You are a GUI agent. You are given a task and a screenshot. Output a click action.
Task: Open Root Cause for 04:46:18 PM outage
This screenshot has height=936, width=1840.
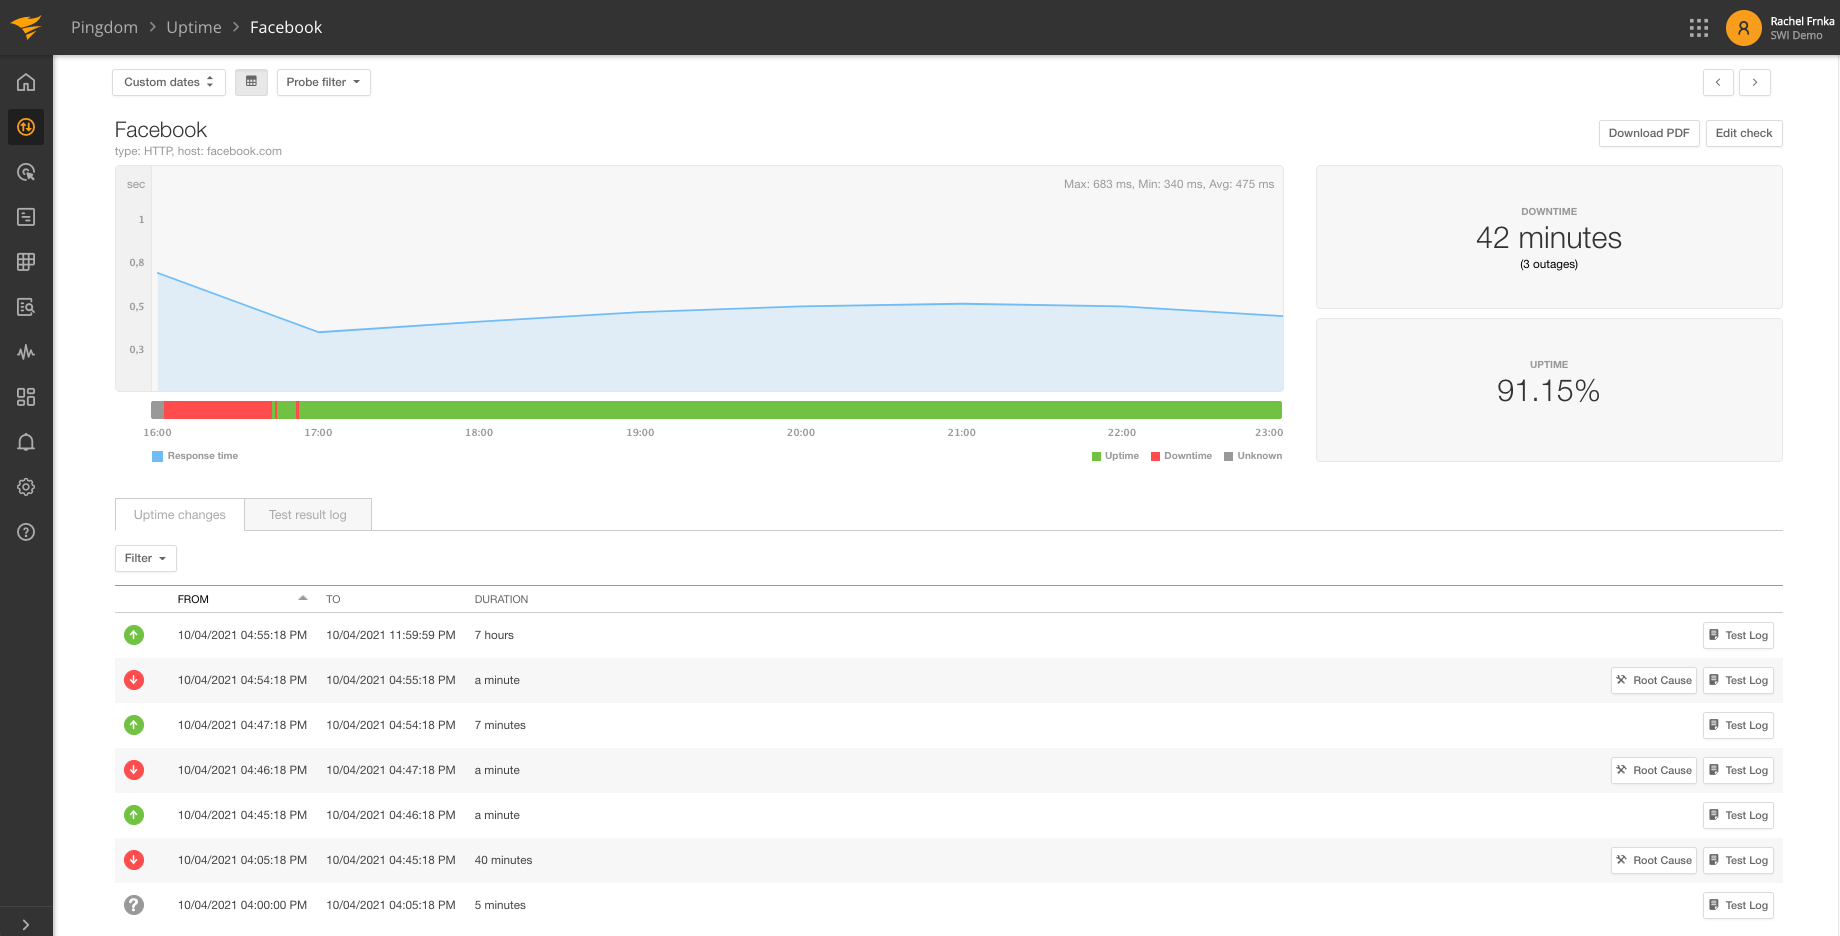(1654, 770)
